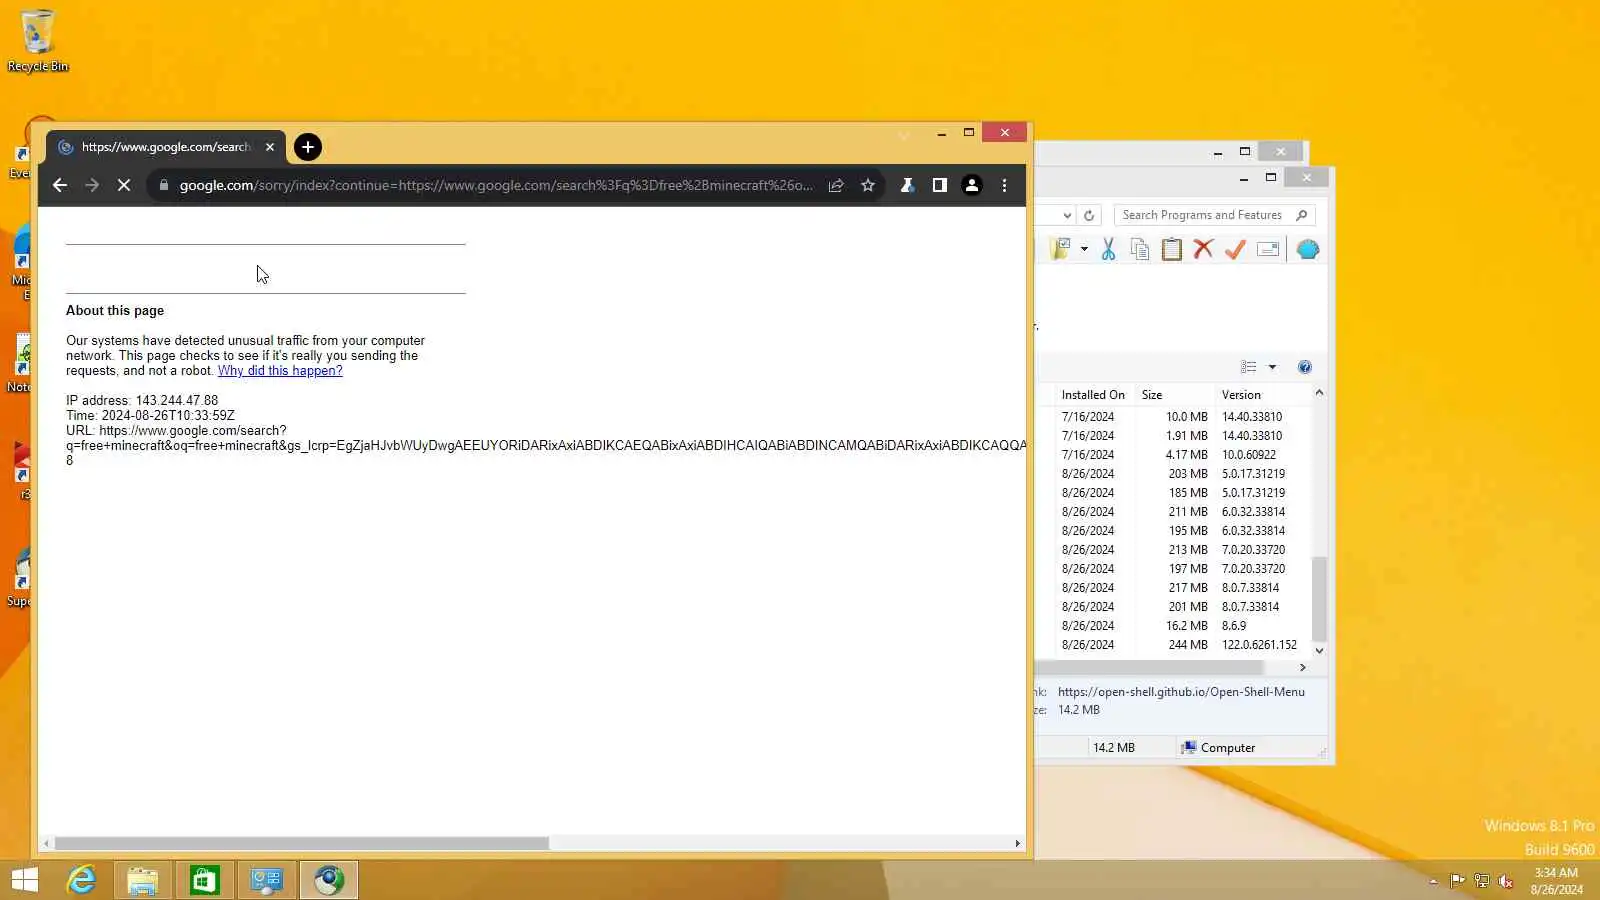
Task: Click the Chrome page scroll-right arrow
Action: click(1018, 843)
